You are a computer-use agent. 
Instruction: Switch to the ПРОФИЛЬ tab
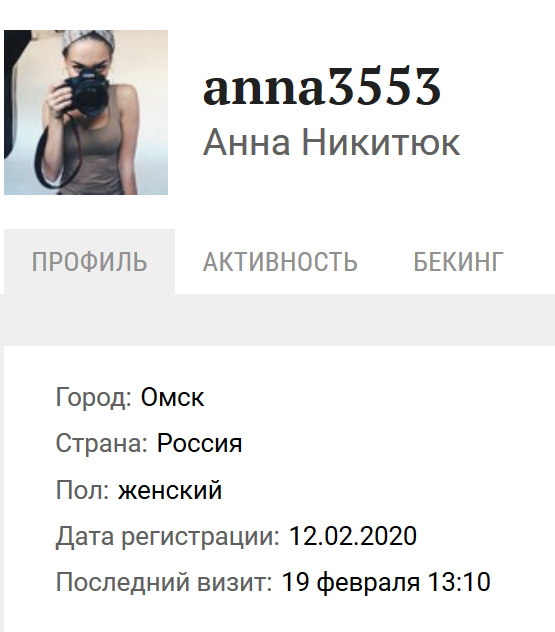89,262
